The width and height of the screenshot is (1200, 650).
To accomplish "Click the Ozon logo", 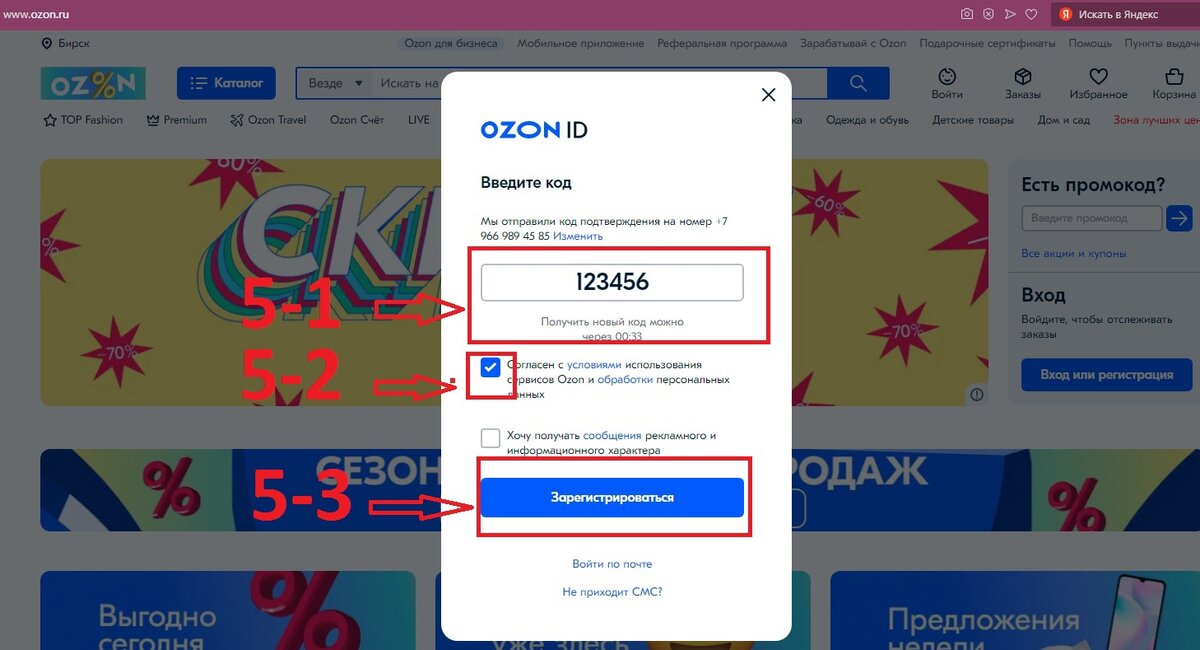I will tap(93, 84).
